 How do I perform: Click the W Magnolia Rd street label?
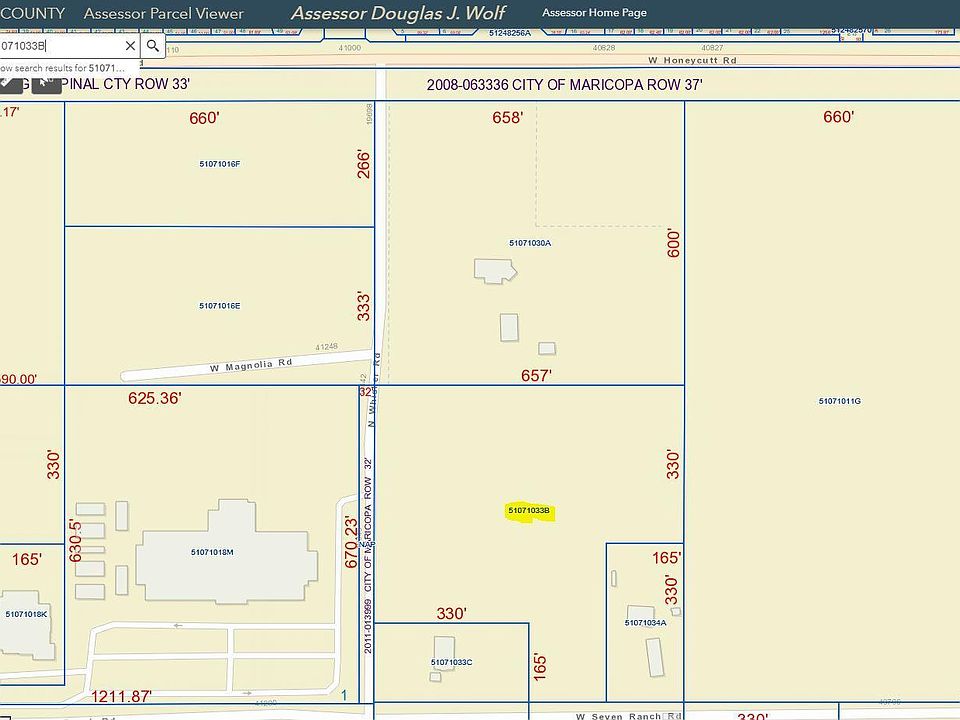[251, 366]
